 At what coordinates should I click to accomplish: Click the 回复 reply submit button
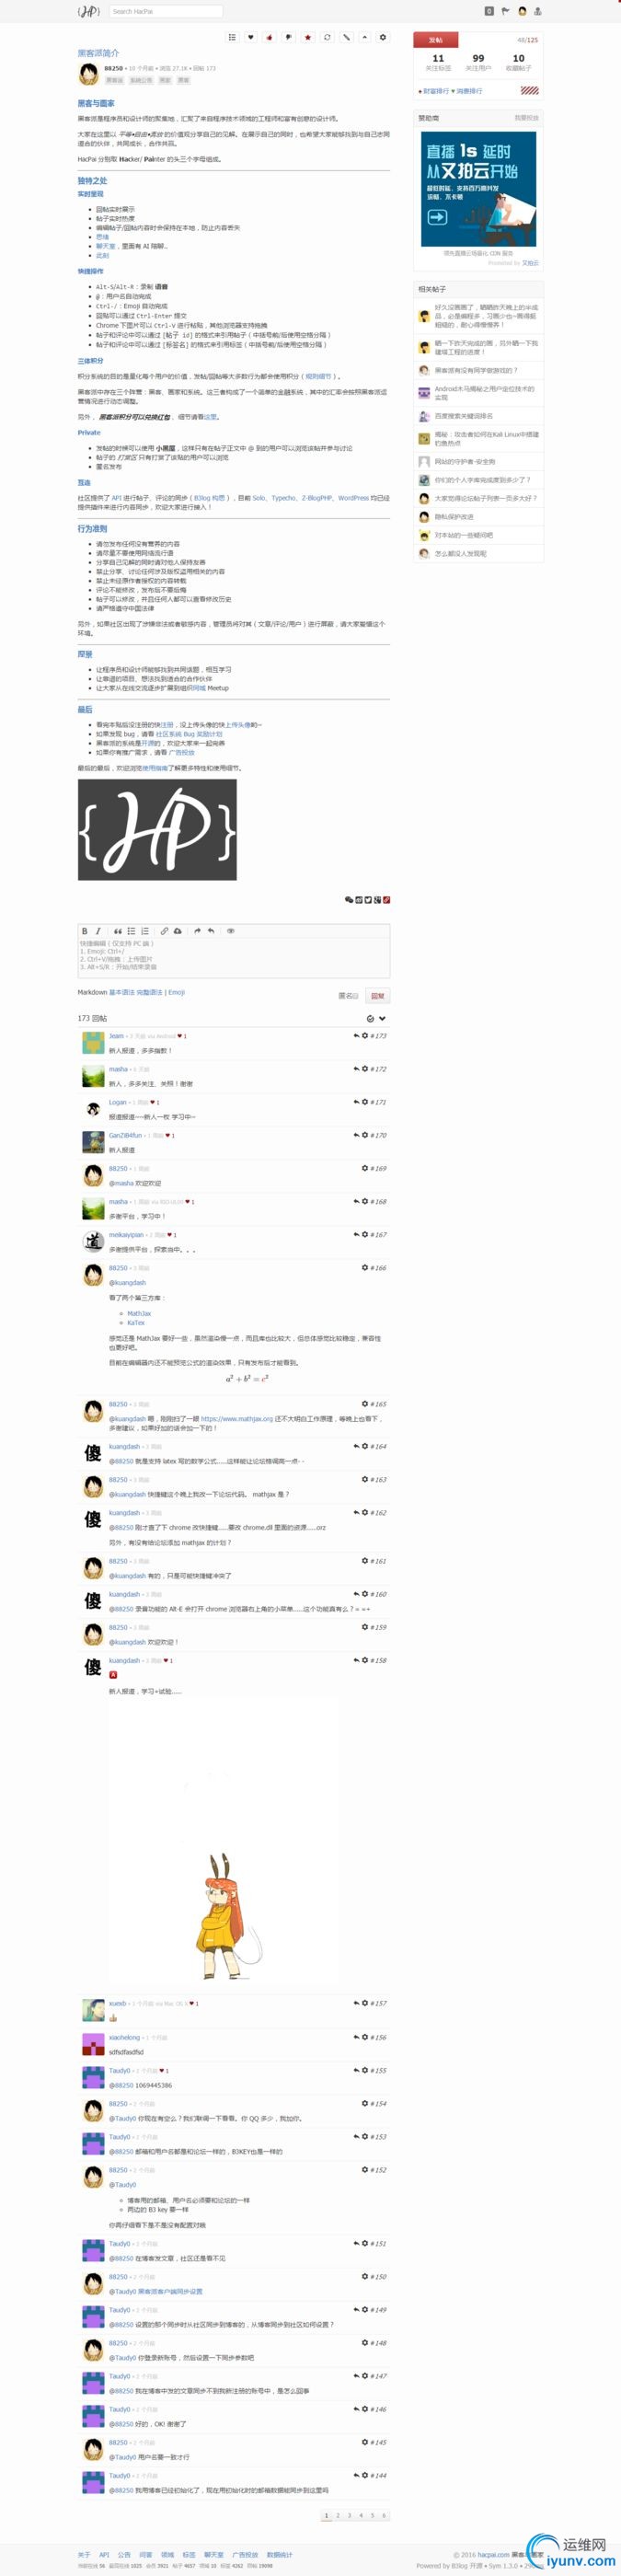(378, 996)
